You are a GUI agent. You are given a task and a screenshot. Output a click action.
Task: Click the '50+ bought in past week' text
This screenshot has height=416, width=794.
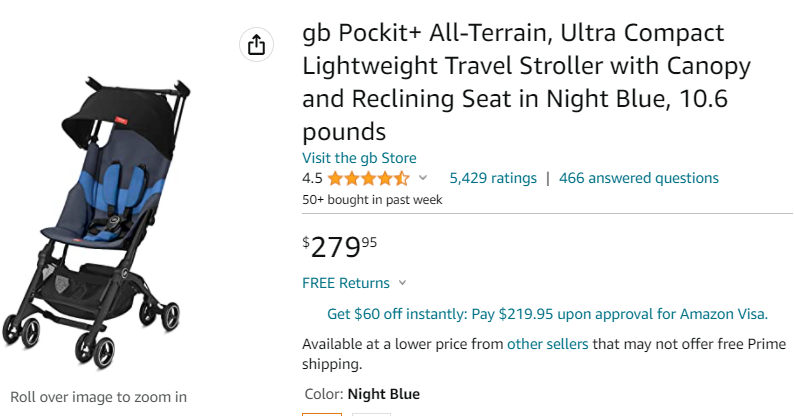pos(372,199)
